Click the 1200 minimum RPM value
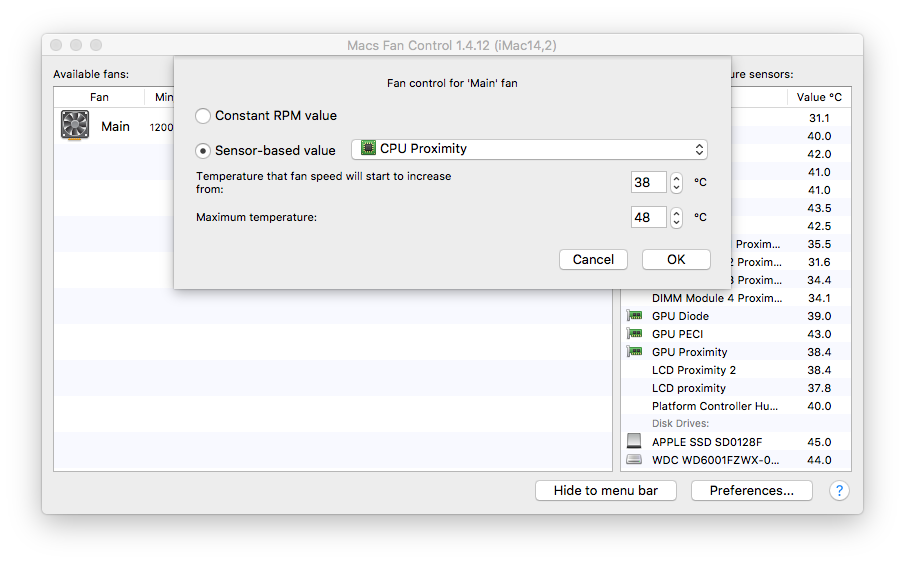 [161, 127]
